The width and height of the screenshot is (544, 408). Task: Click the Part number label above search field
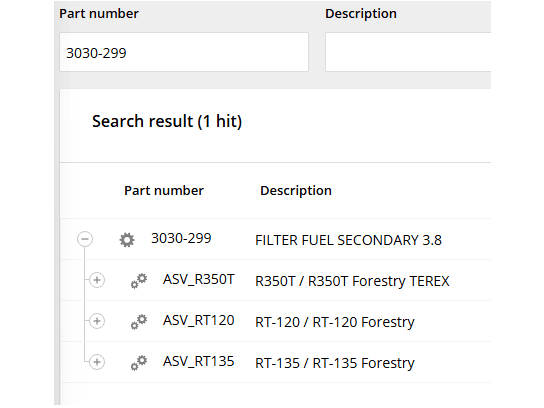pos(99,14)
